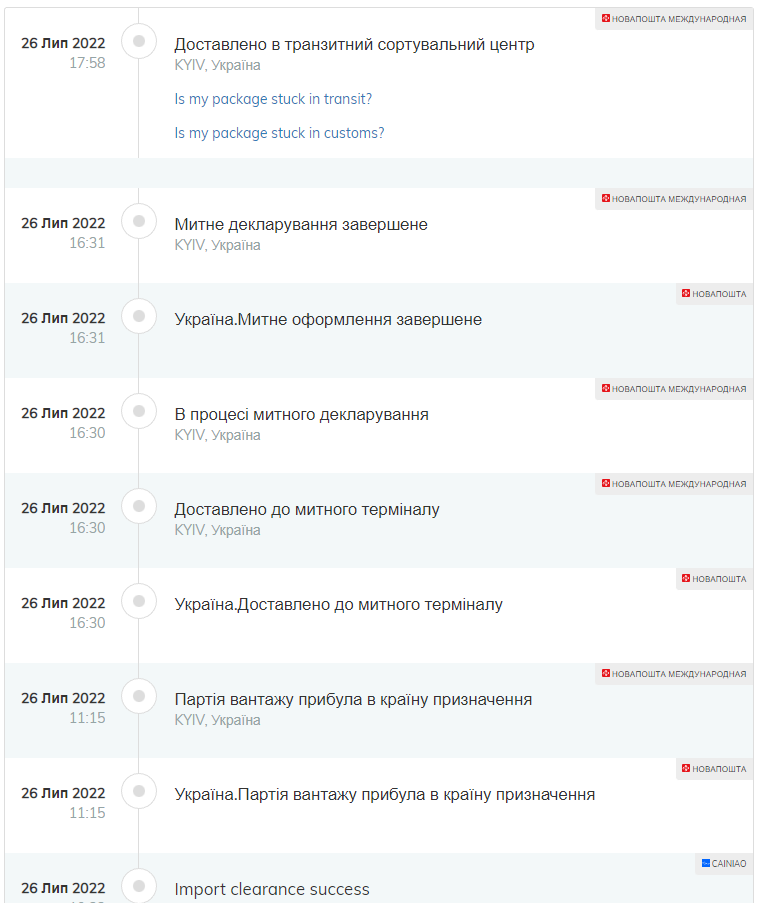Click timeline marker for 'Митне декларування завершене'
760x903 pixels.
tap(139, 221)
